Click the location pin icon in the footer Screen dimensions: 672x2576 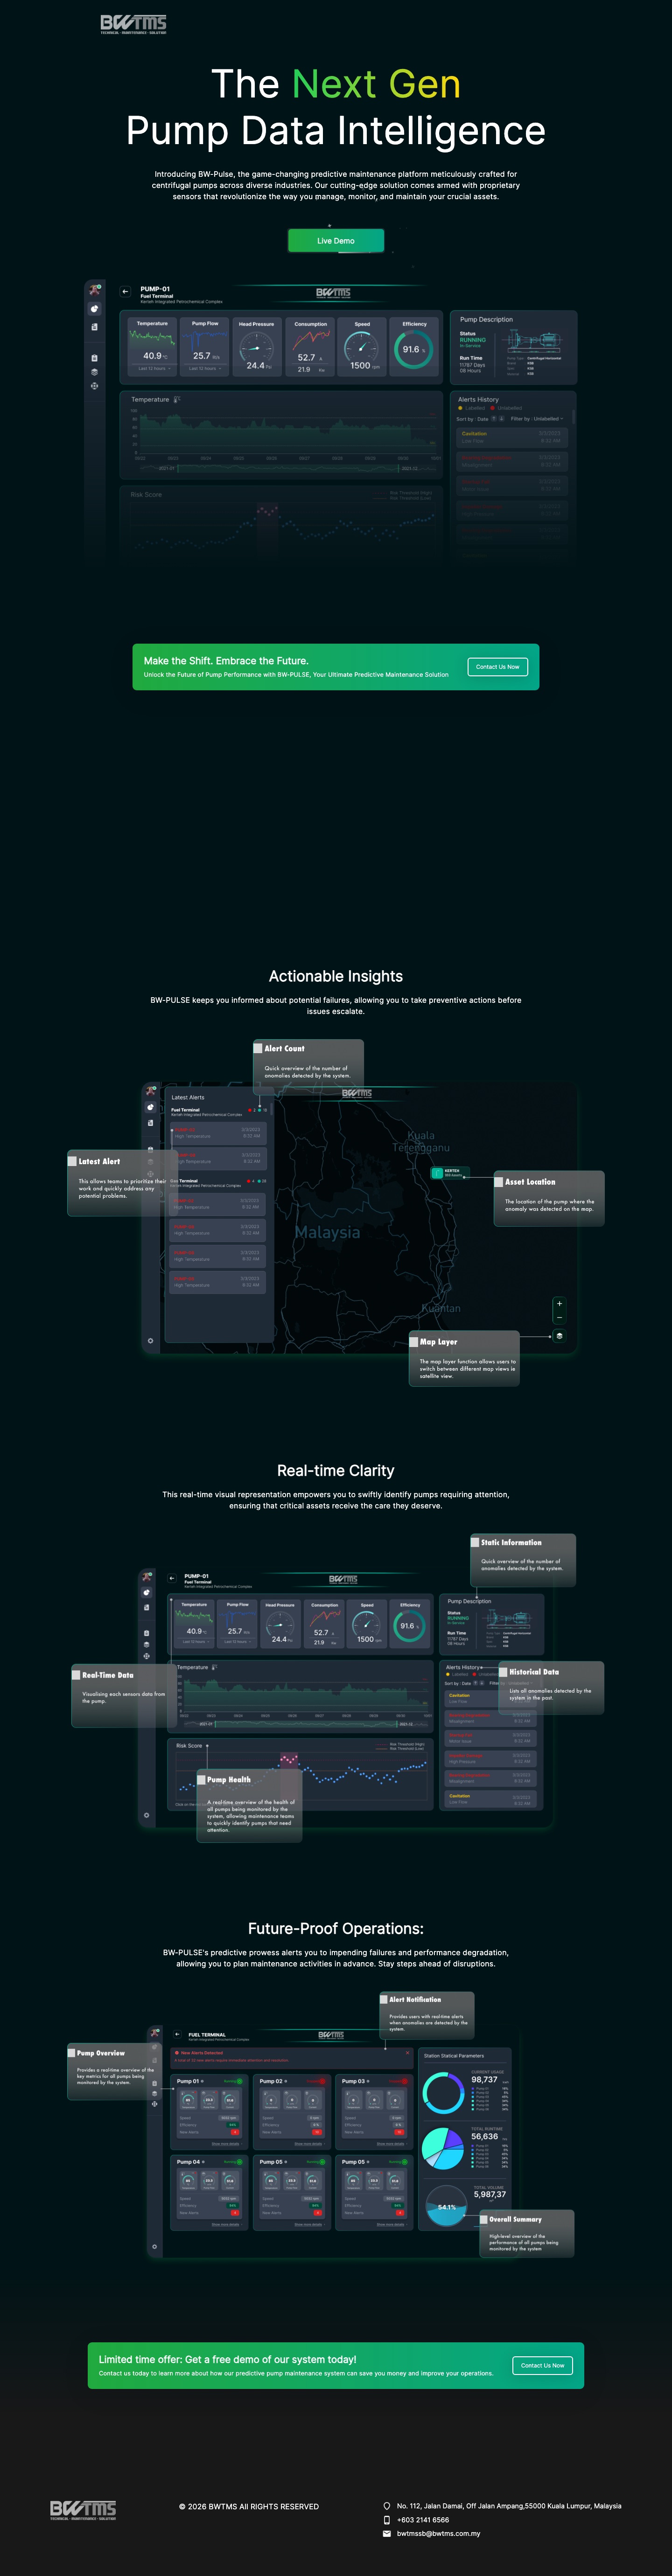(387, 2506)
